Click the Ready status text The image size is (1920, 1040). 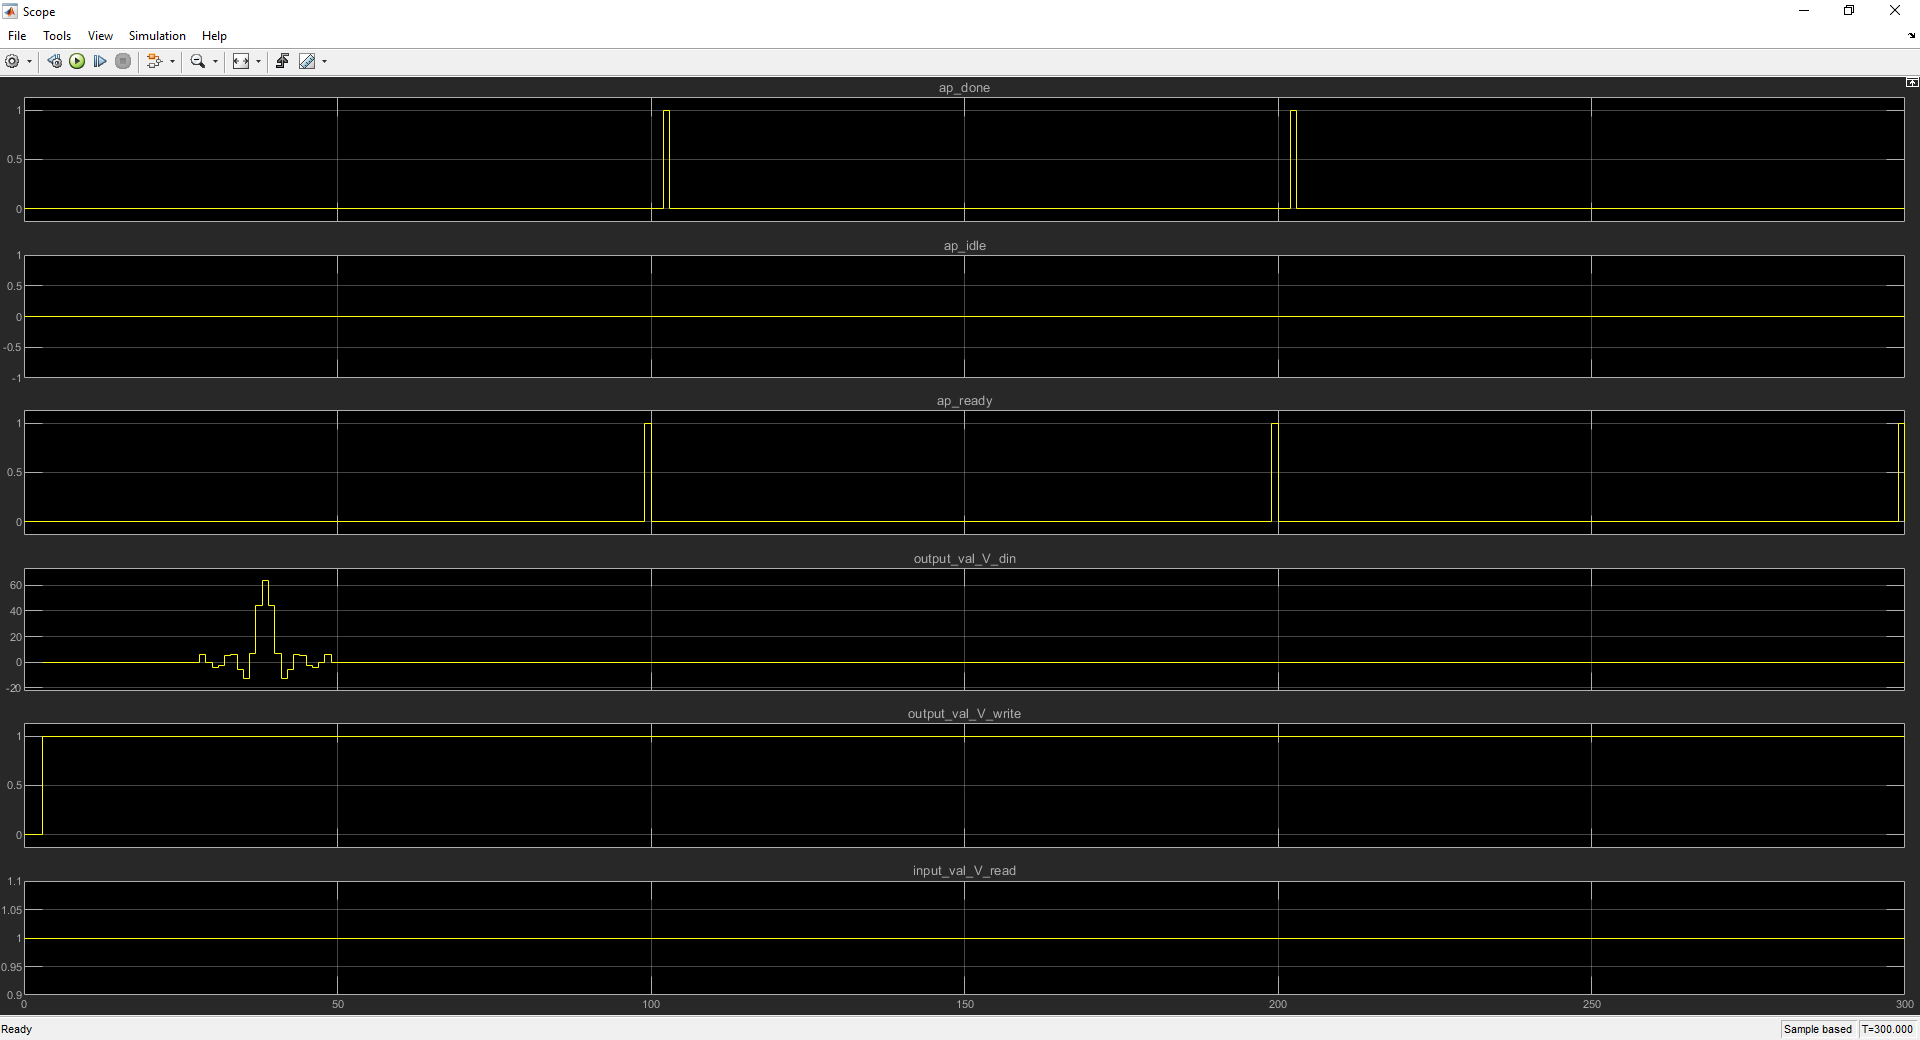[17, 1029]
